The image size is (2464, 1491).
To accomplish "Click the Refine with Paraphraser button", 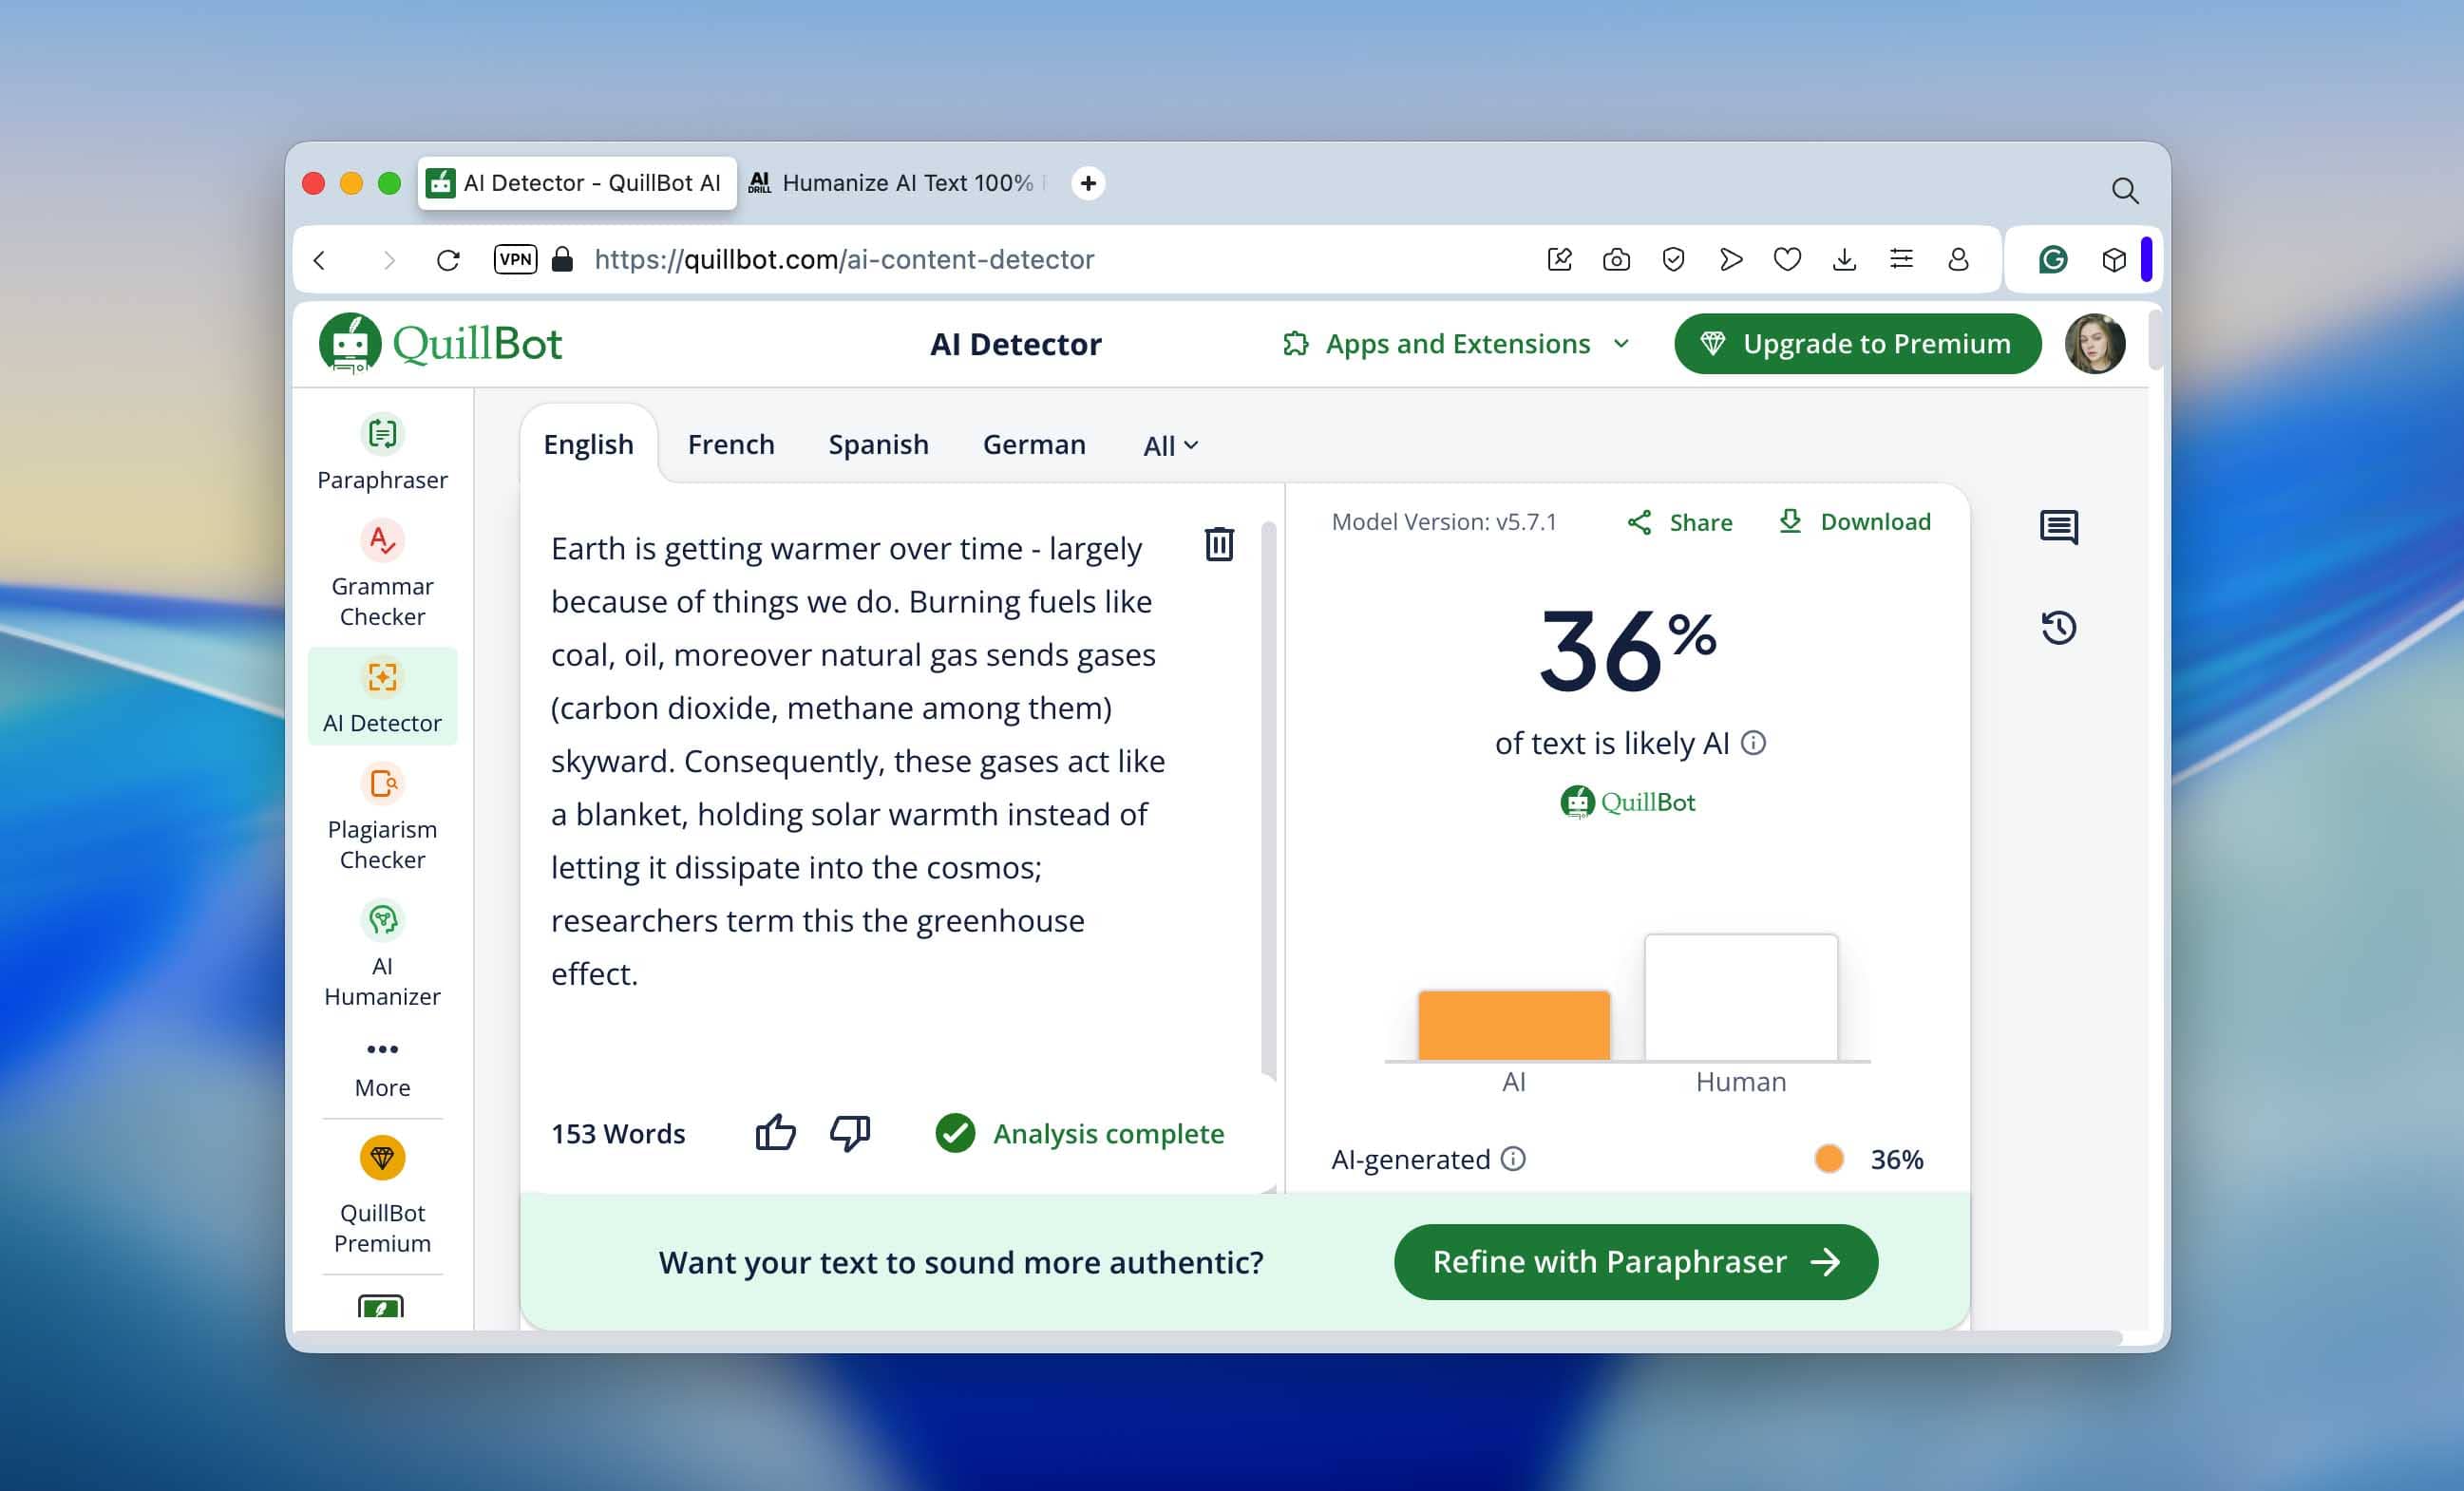I will pyautogui.click(x=1635, y=1261).
